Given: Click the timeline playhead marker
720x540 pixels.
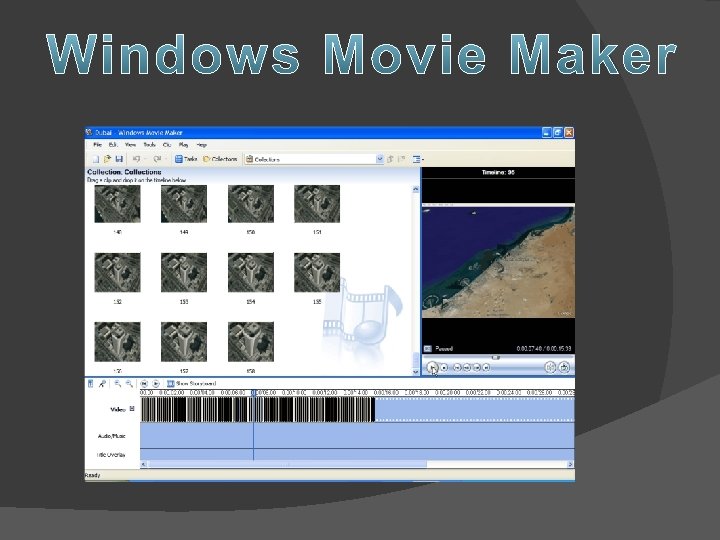Looking at the screenshot, I should coord(253,393).
